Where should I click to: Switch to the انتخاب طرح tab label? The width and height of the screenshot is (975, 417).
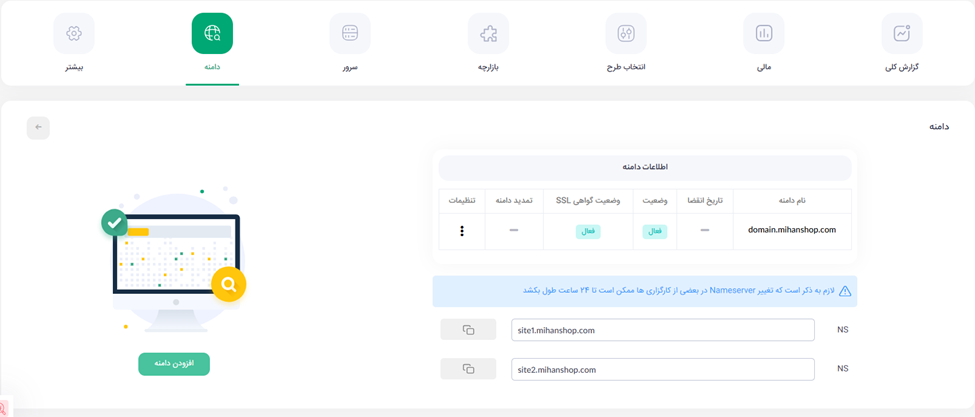pos(626,67)
